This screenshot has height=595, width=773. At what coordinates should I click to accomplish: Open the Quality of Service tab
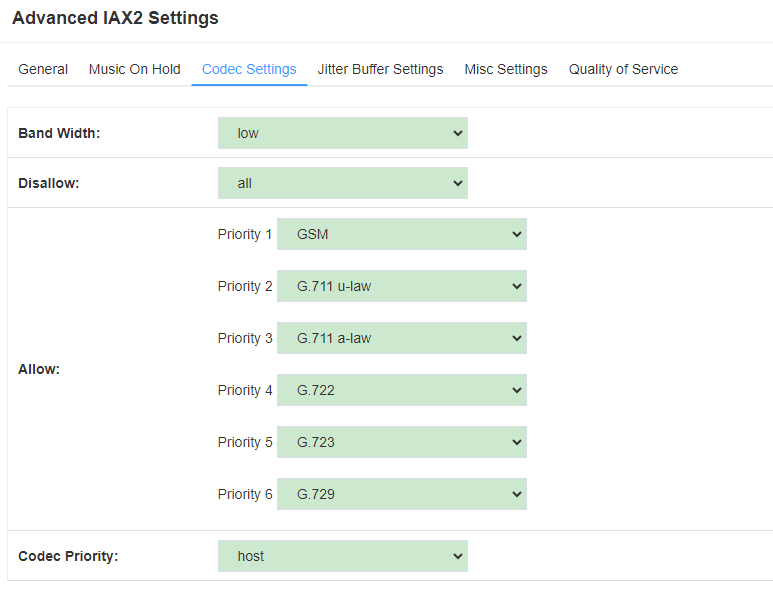pos(623,69)
